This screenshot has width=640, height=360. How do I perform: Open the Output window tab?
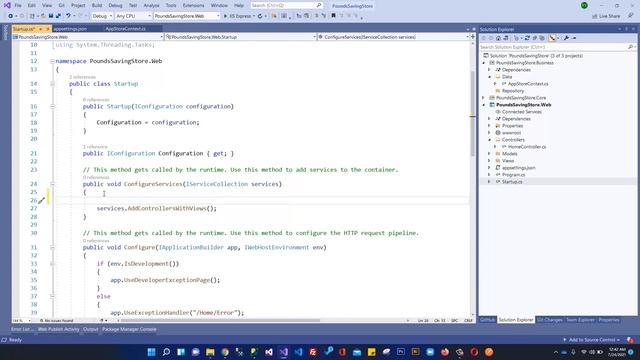point(91,329)
